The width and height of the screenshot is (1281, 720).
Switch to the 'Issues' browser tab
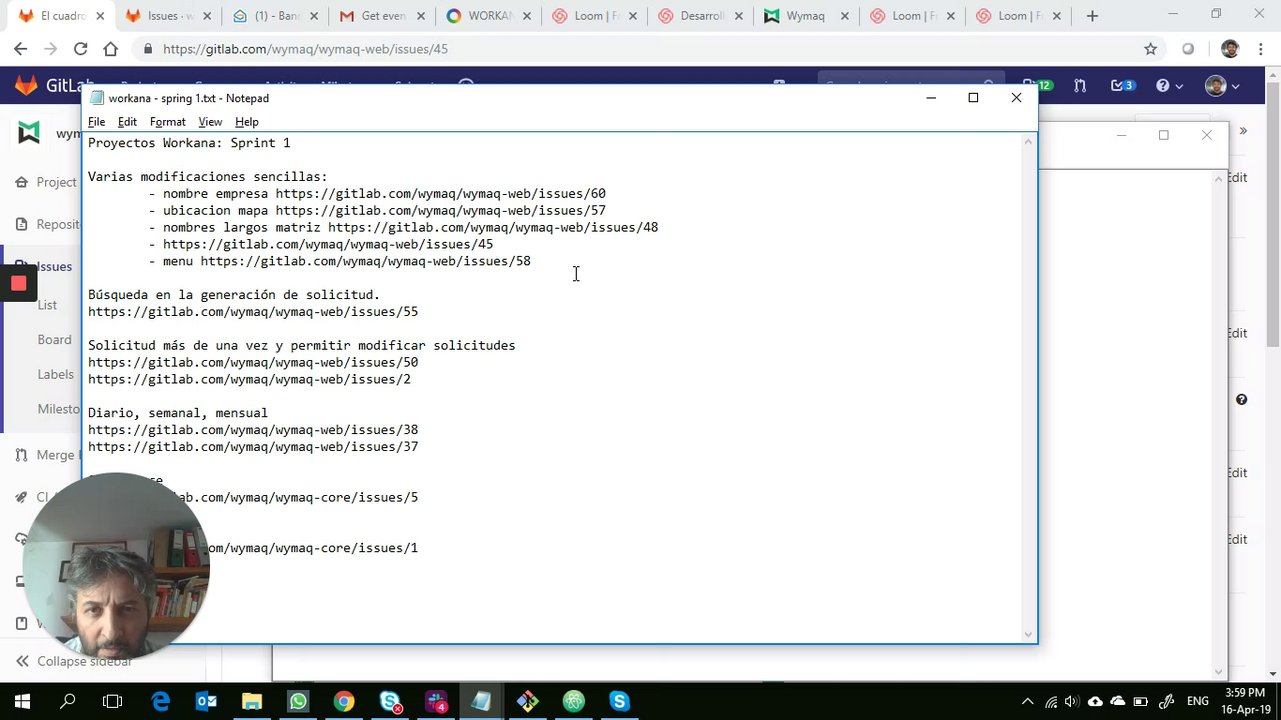click(168, 16)
